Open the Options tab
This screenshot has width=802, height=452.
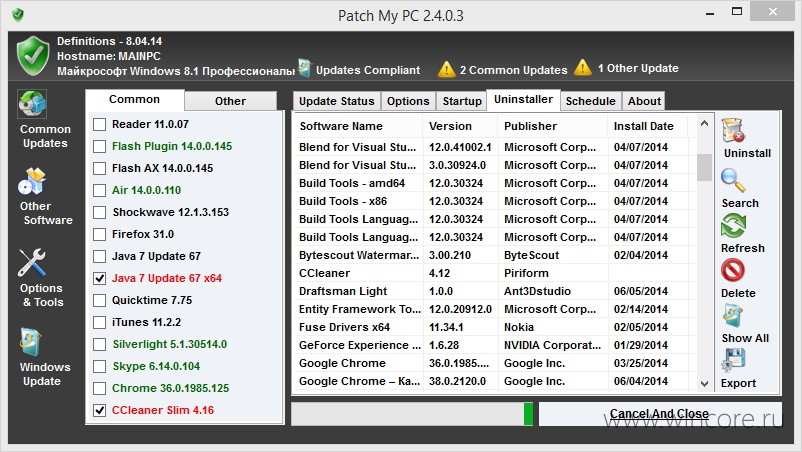pos(408,101)
